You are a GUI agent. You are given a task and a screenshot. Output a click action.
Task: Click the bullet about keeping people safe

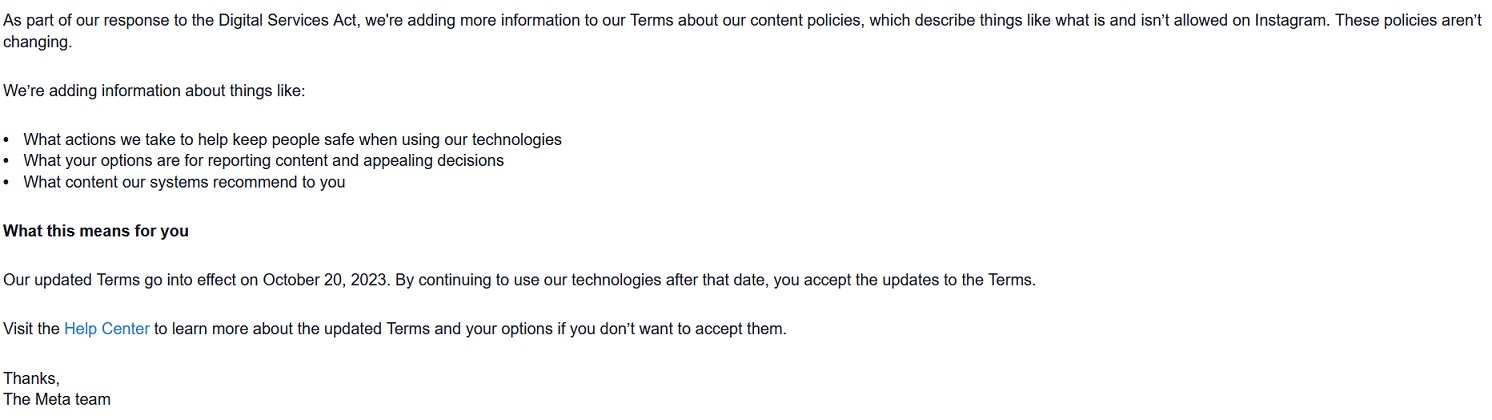(292, 140)
